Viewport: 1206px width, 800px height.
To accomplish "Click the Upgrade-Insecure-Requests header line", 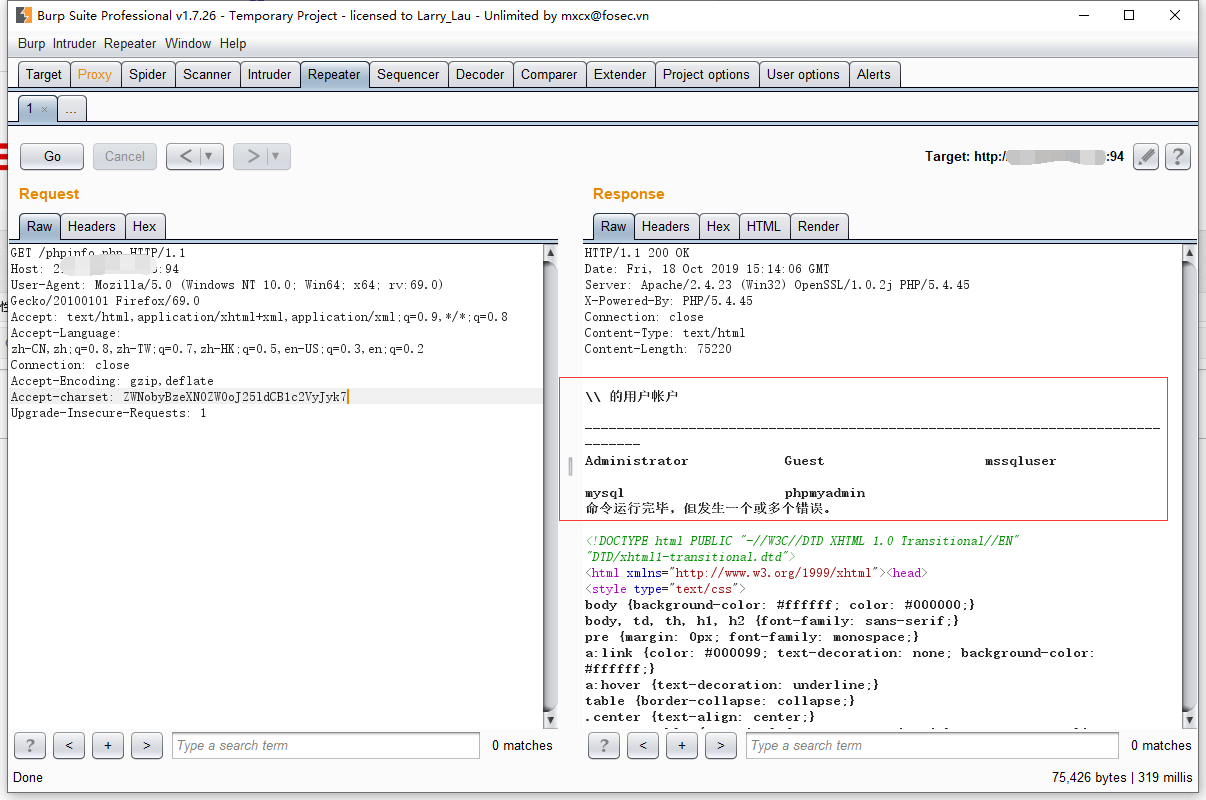I will (109, 413).
